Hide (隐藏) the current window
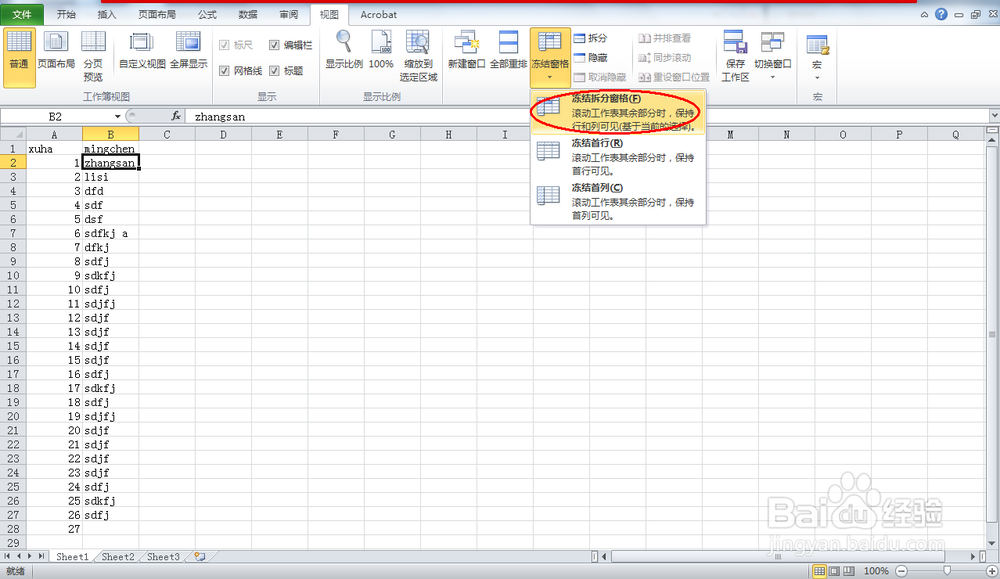1000x579 pixels. point(591,57)
